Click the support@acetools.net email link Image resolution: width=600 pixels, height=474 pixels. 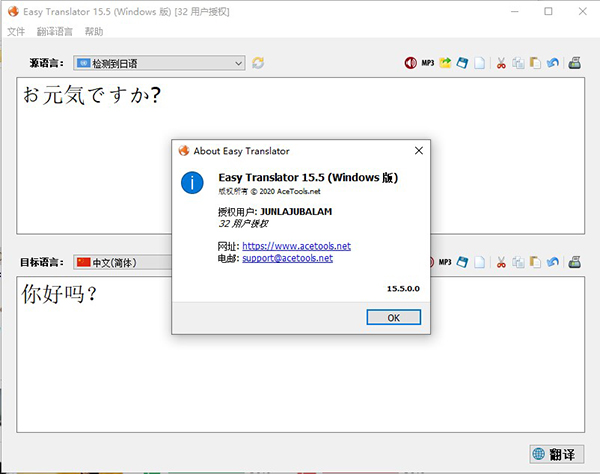[x=287, y=258]
